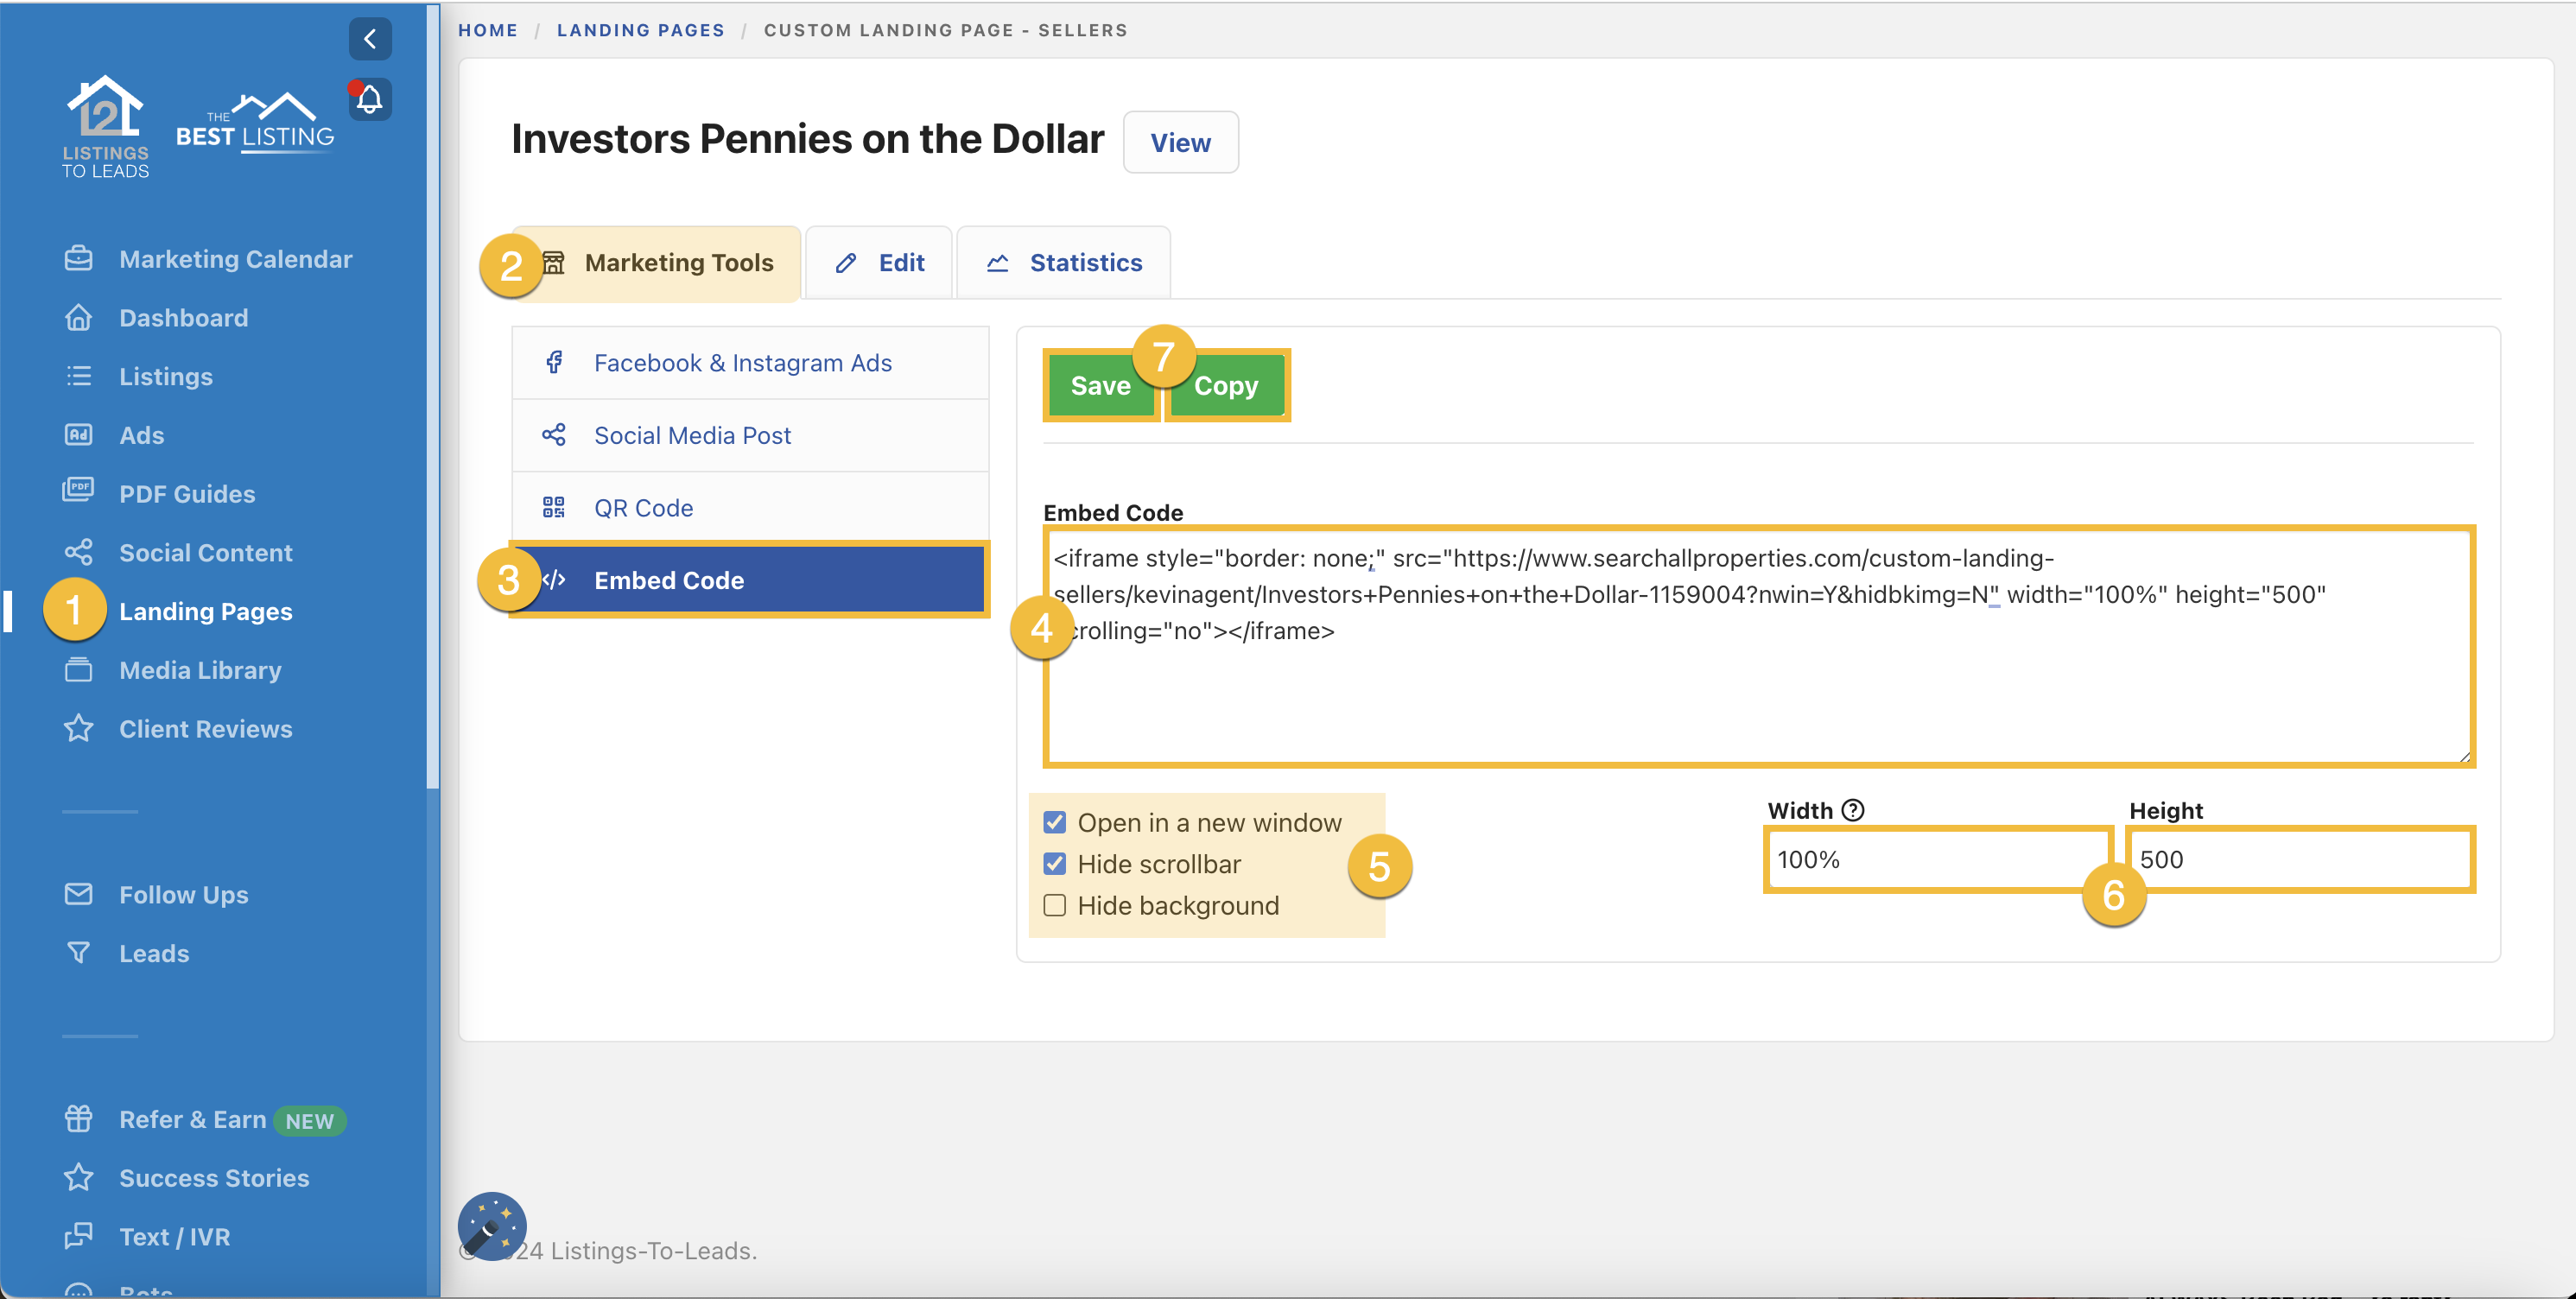
Task: Open the notification bell
Action: (369, 99)
